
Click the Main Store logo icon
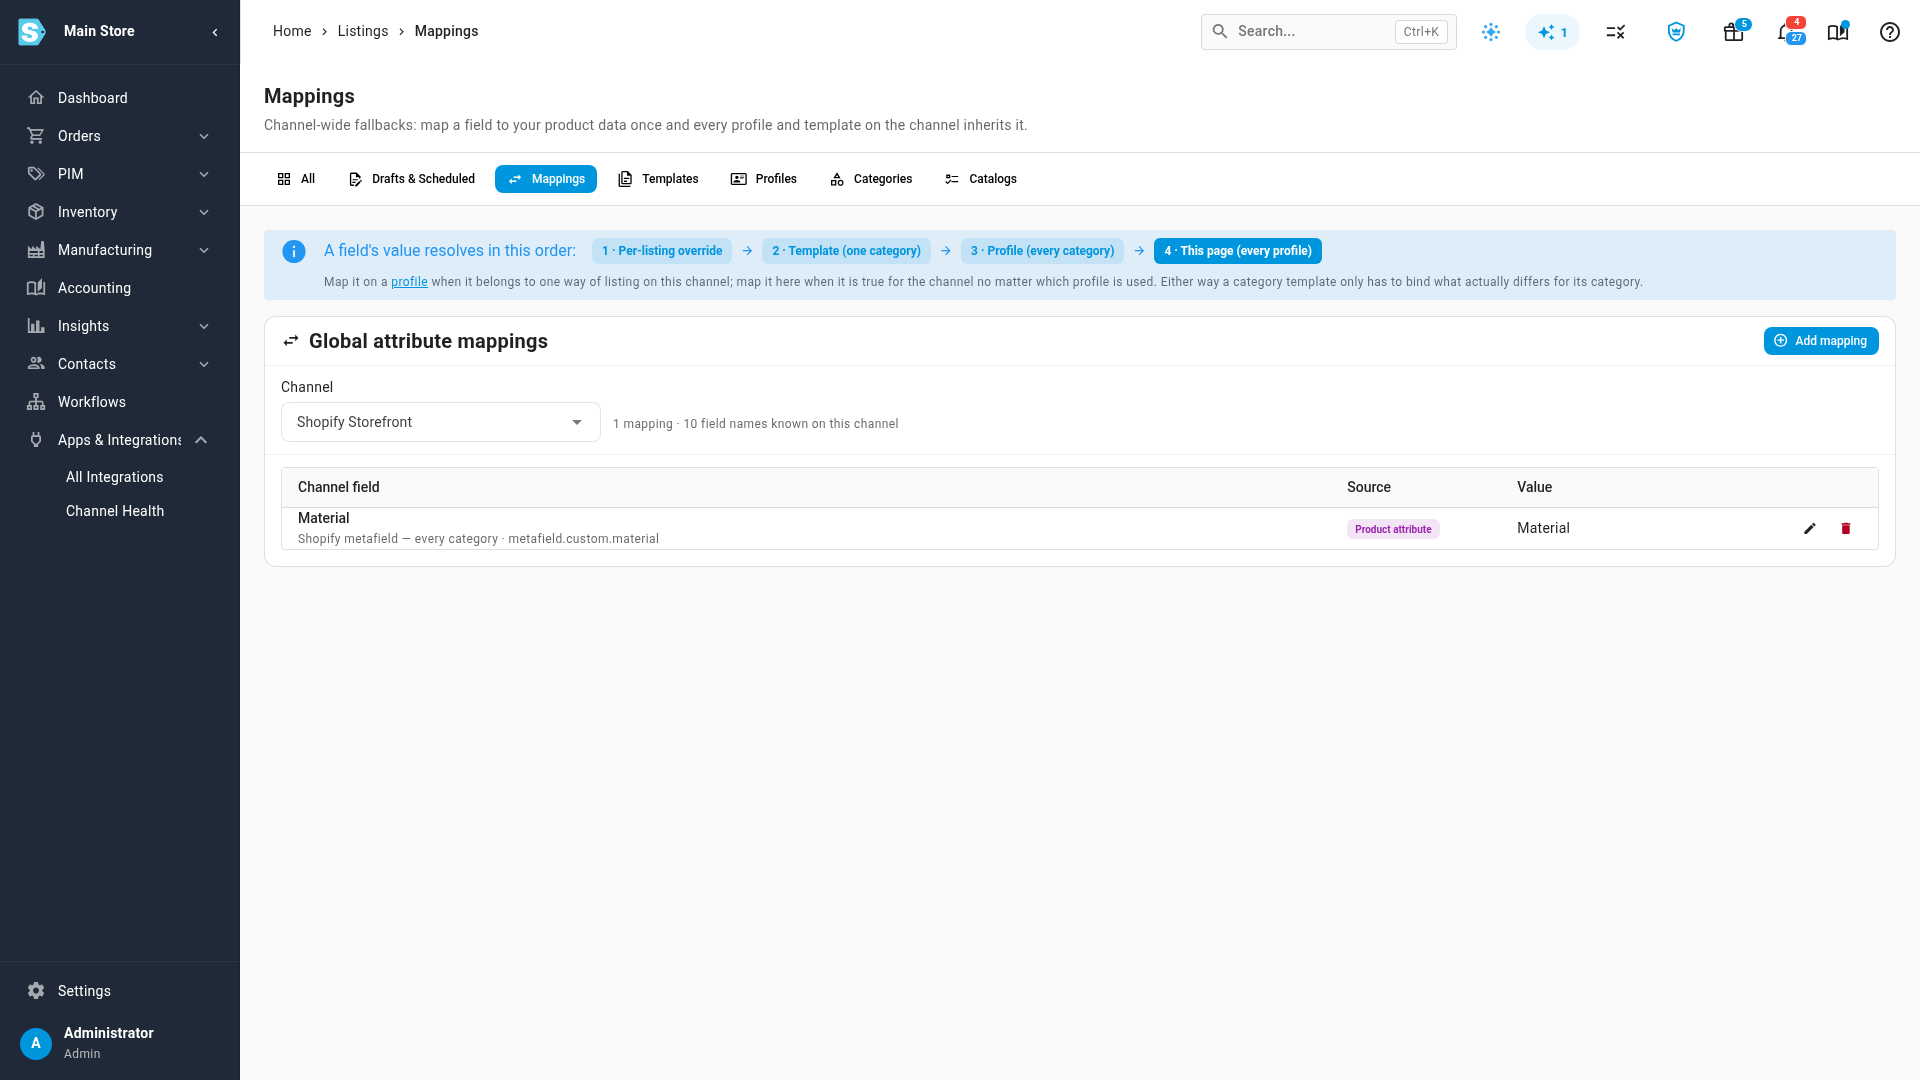coord(32,32)
